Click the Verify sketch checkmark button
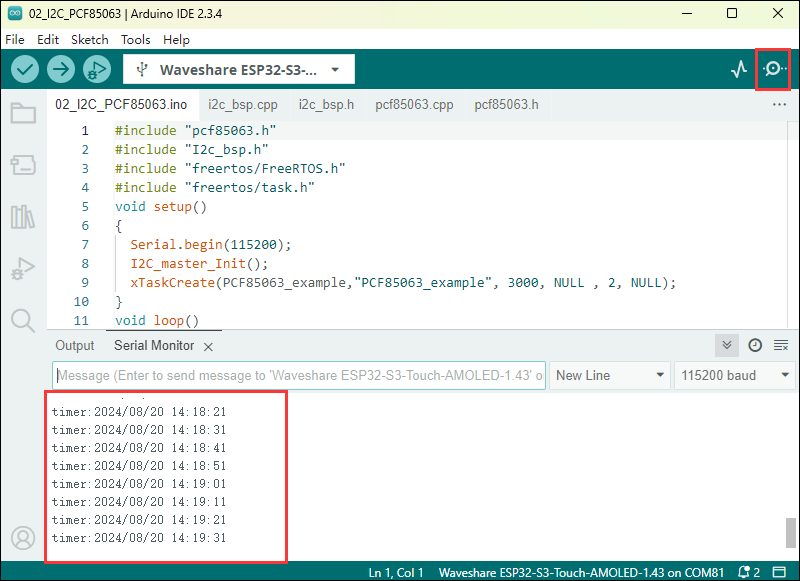Viewport: 800px width, 581px height. click(25, 69)
